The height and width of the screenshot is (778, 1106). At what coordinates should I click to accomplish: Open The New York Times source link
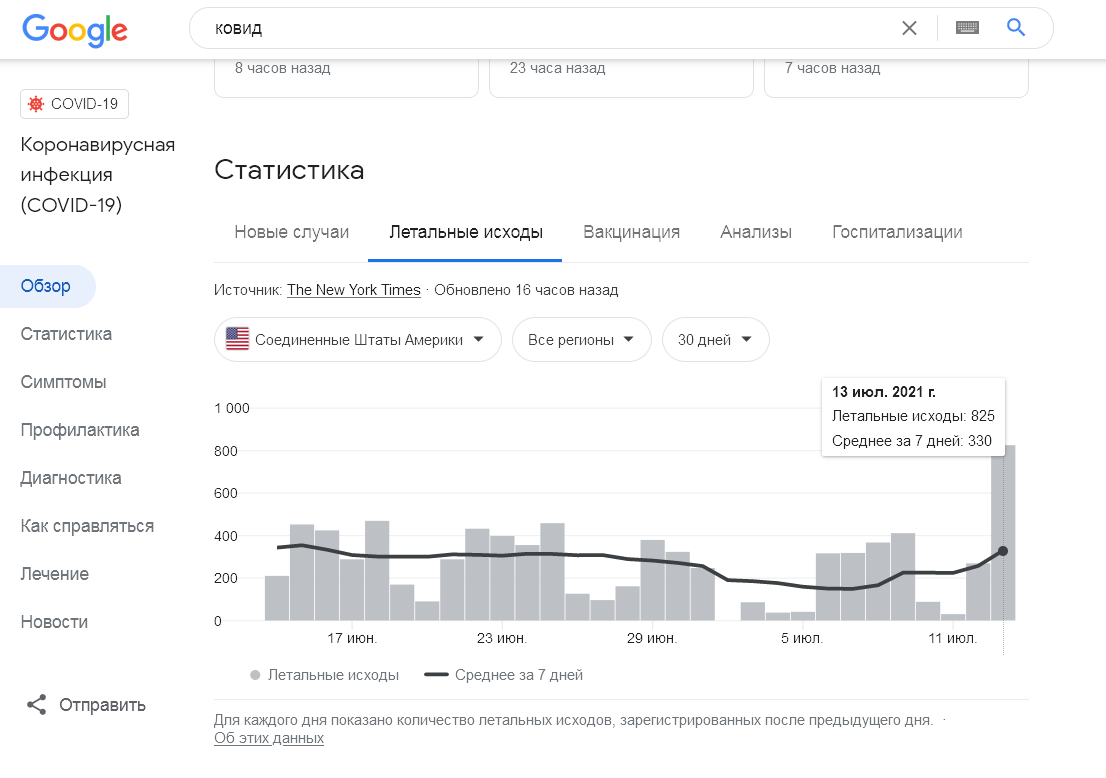click(354, 290)
